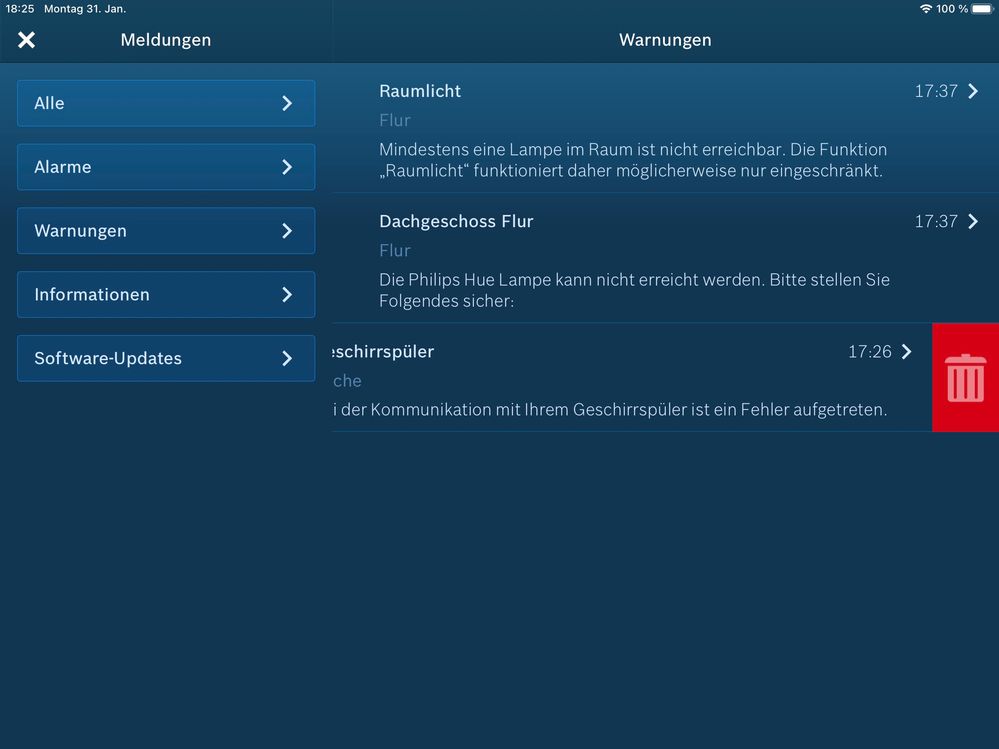Tap the 17:26 timestamp of the dishwasher warning

(869, 352)
